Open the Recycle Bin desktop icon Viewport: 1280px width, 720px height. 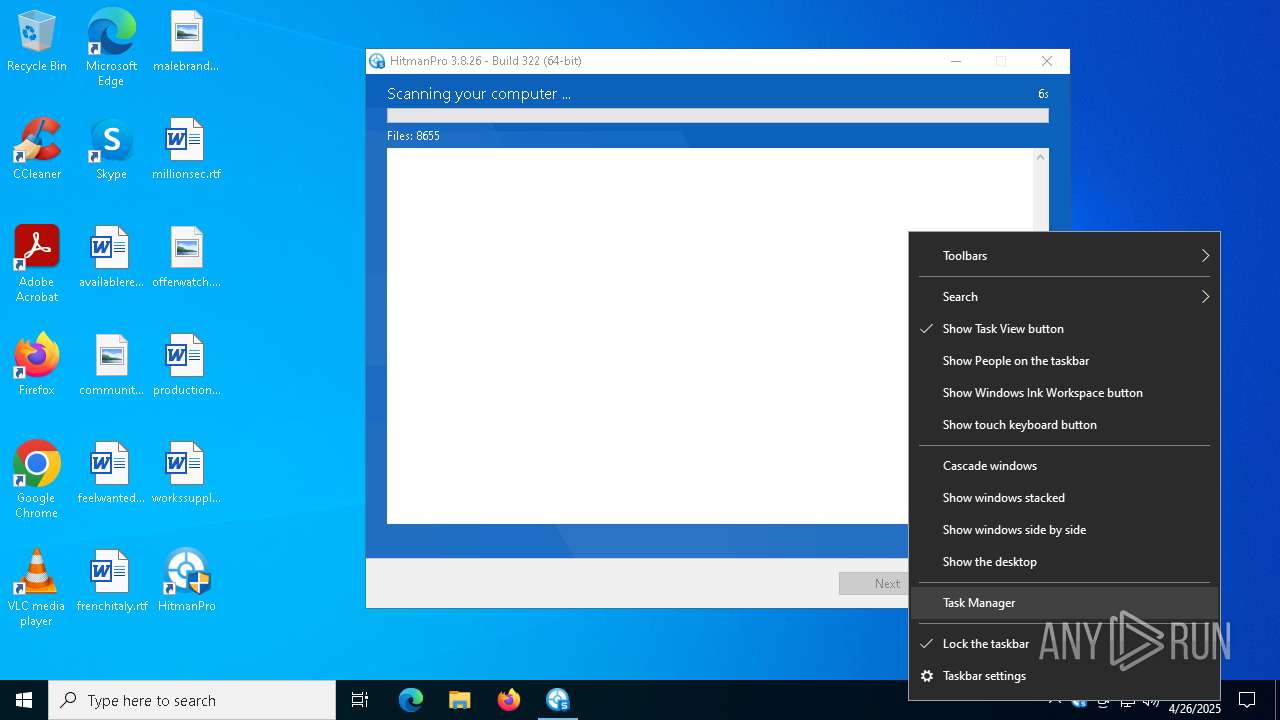coord(37,42)
